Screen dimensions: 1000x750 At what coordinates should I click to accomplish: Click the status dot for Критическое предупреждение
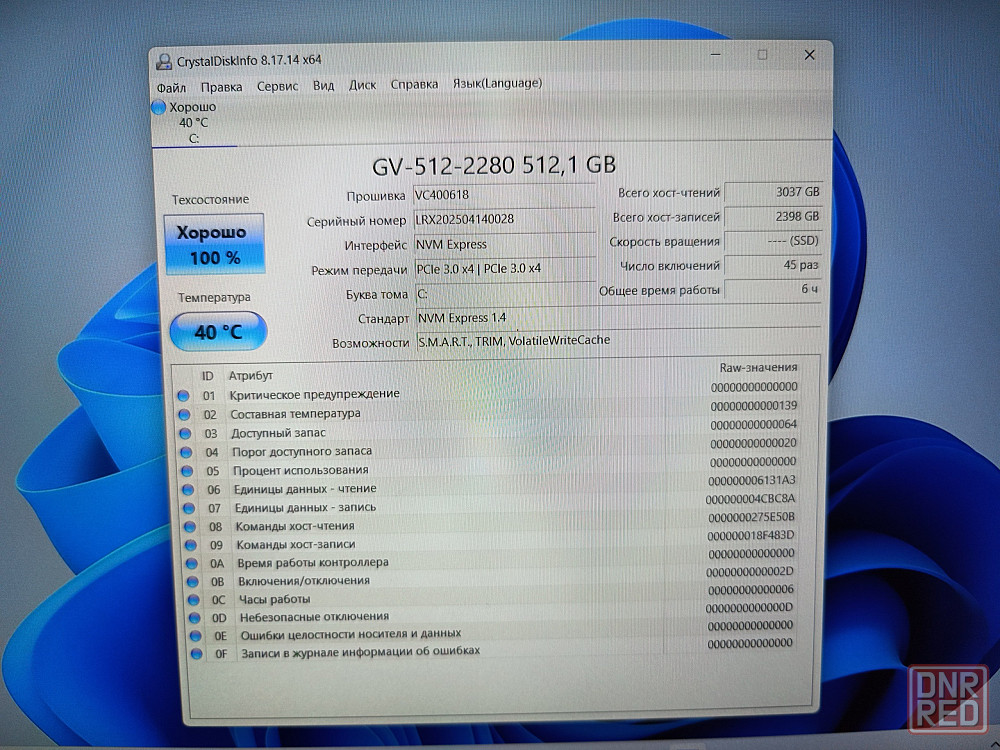[183, 395]
